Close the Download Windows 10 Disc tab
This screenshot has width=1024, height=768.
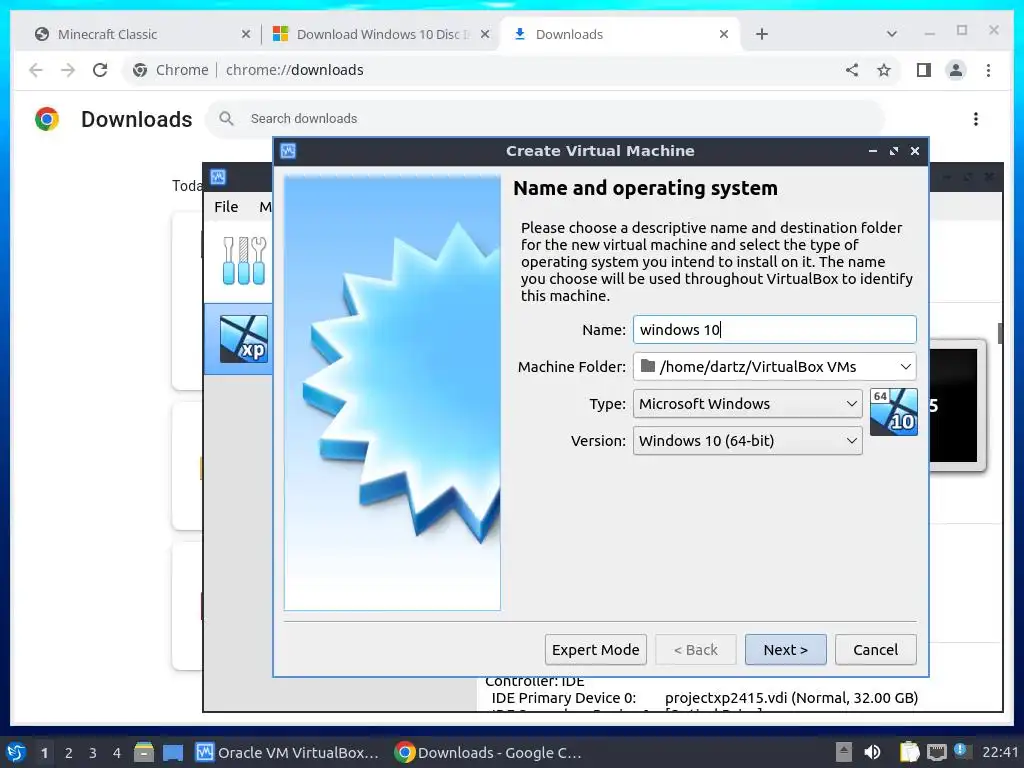[485, 34]
